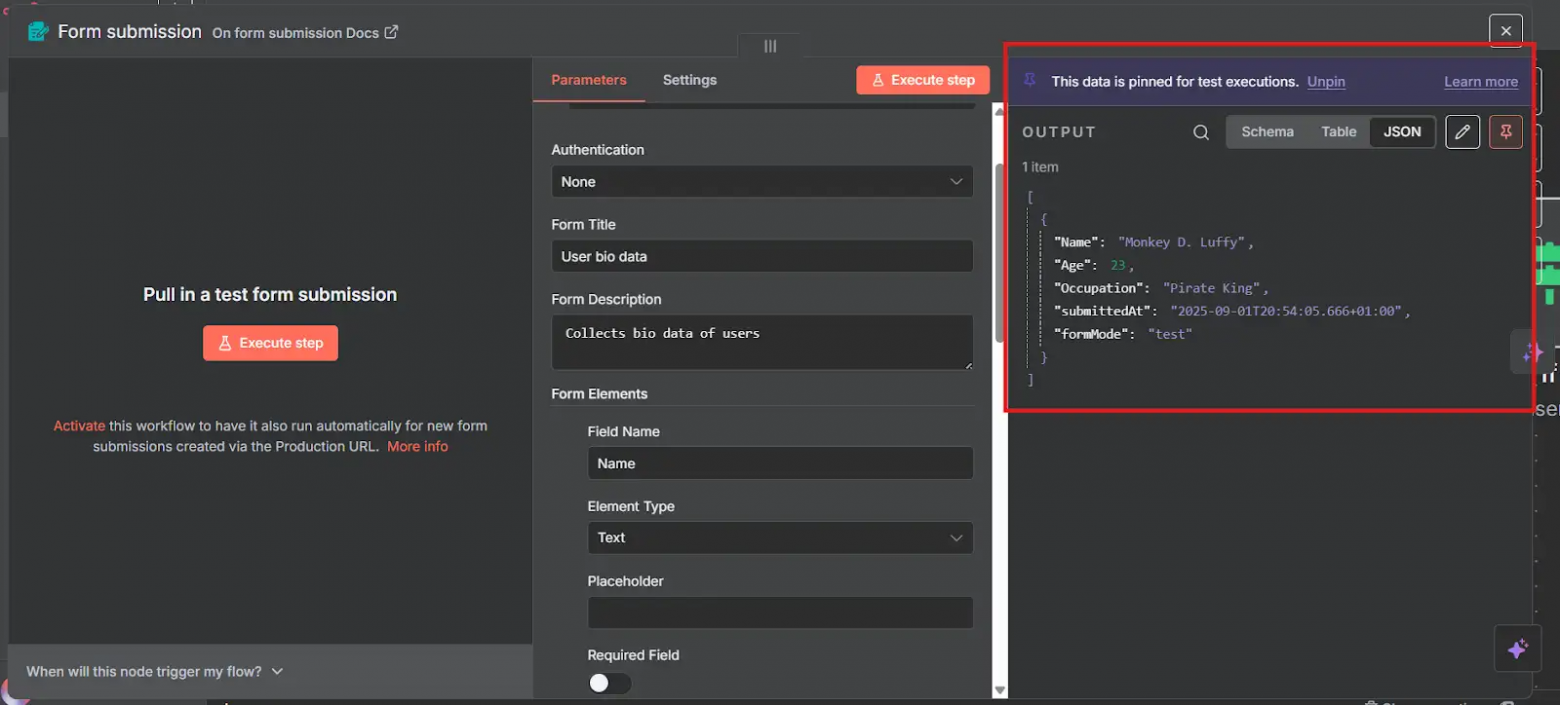The height and width of the screenshot is (705, 1560).
Task: Open the Element Type dropdown
Action: (780, 538)
